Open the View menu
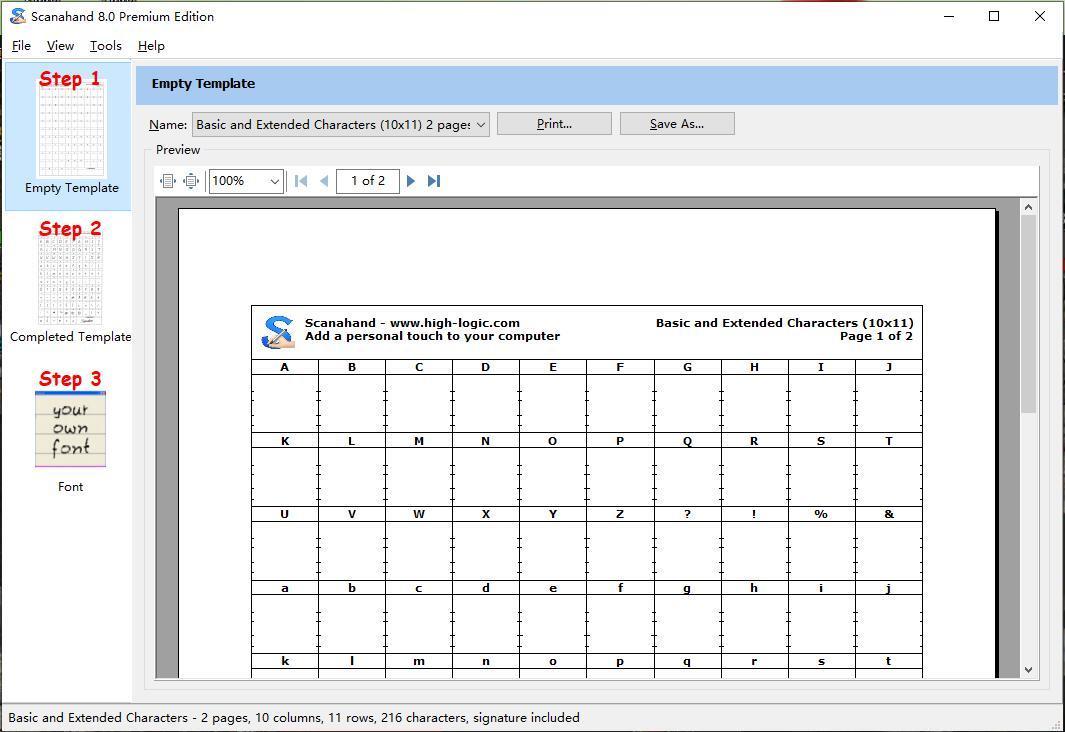This screenshot has width=1065, height=732. pos(60,46)
